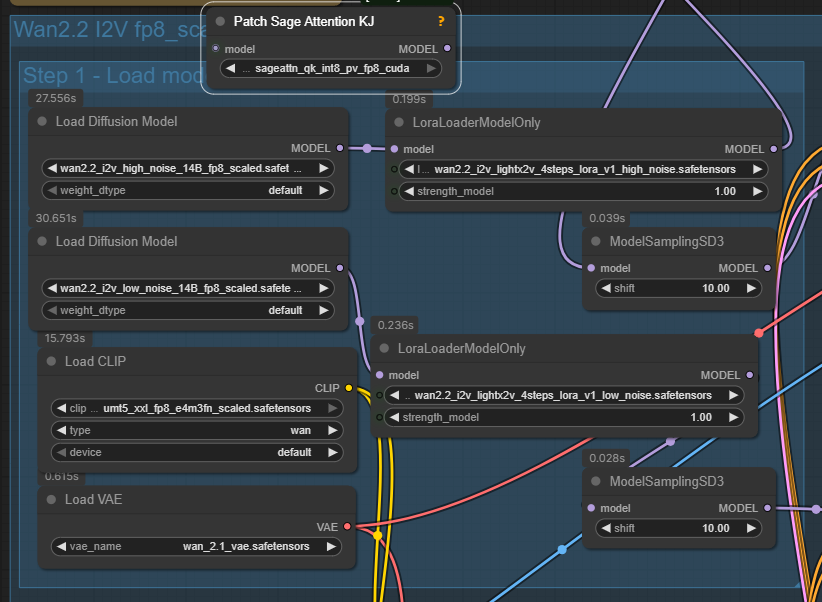Open the wan2.2_i2v_low_noise_14B_fp8_scaled model dropdown

click(188, 288)
